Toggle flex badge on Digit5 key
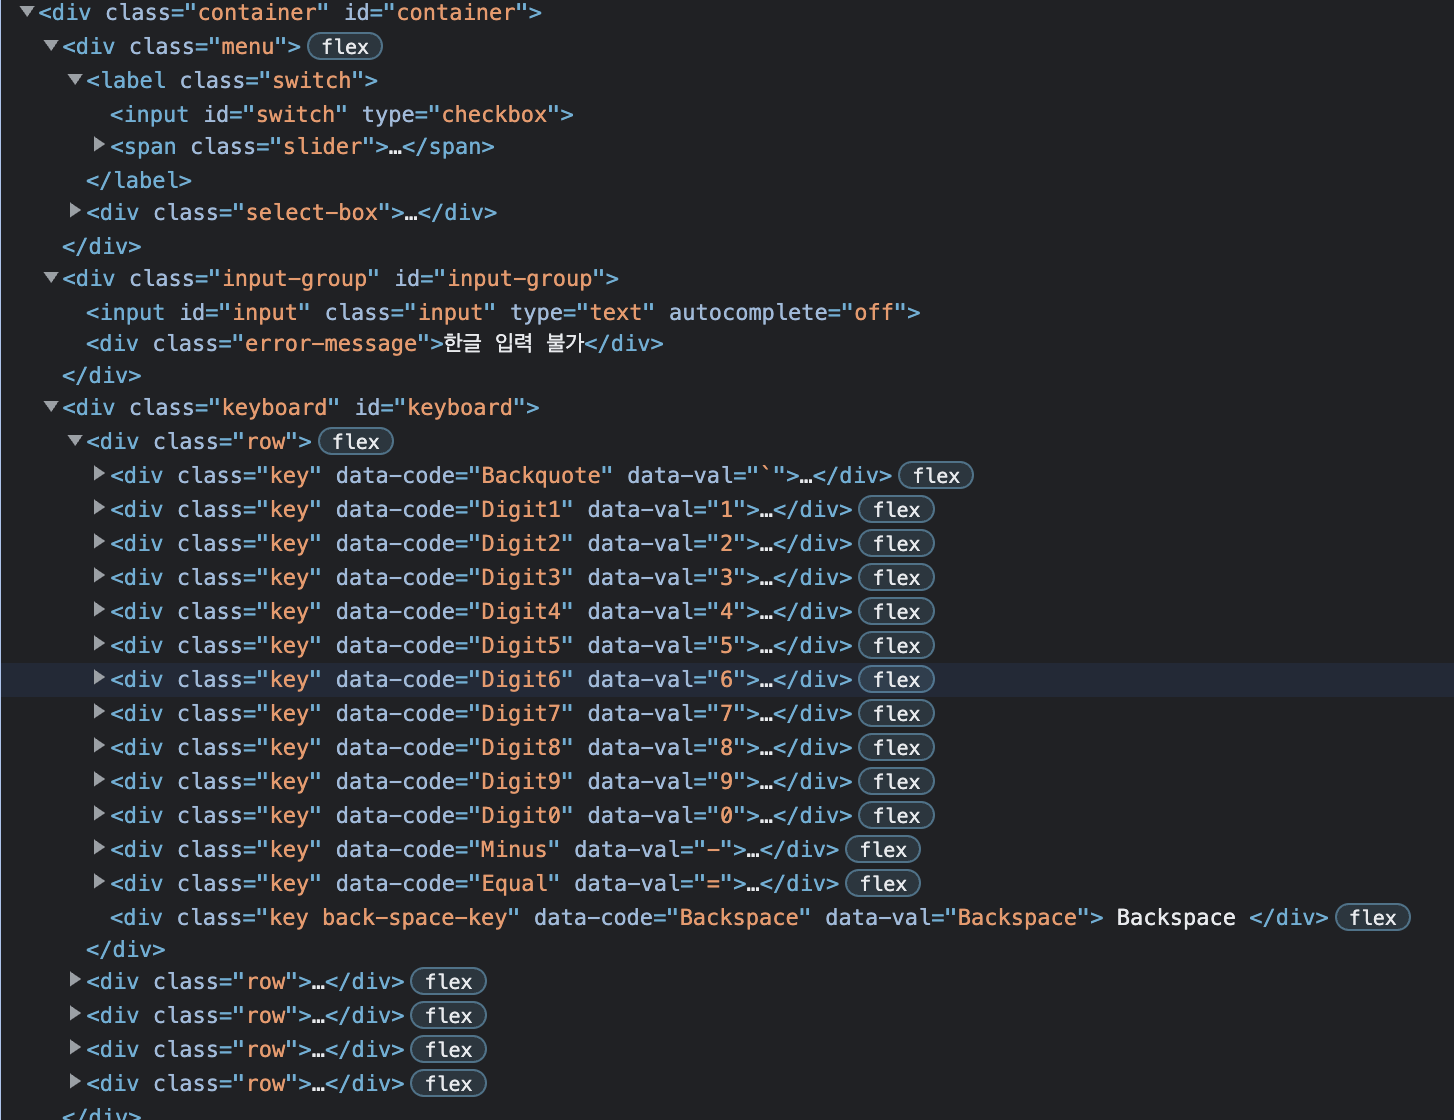The height and width of the screenshot is (1120, 1454). tap(897, 646)
